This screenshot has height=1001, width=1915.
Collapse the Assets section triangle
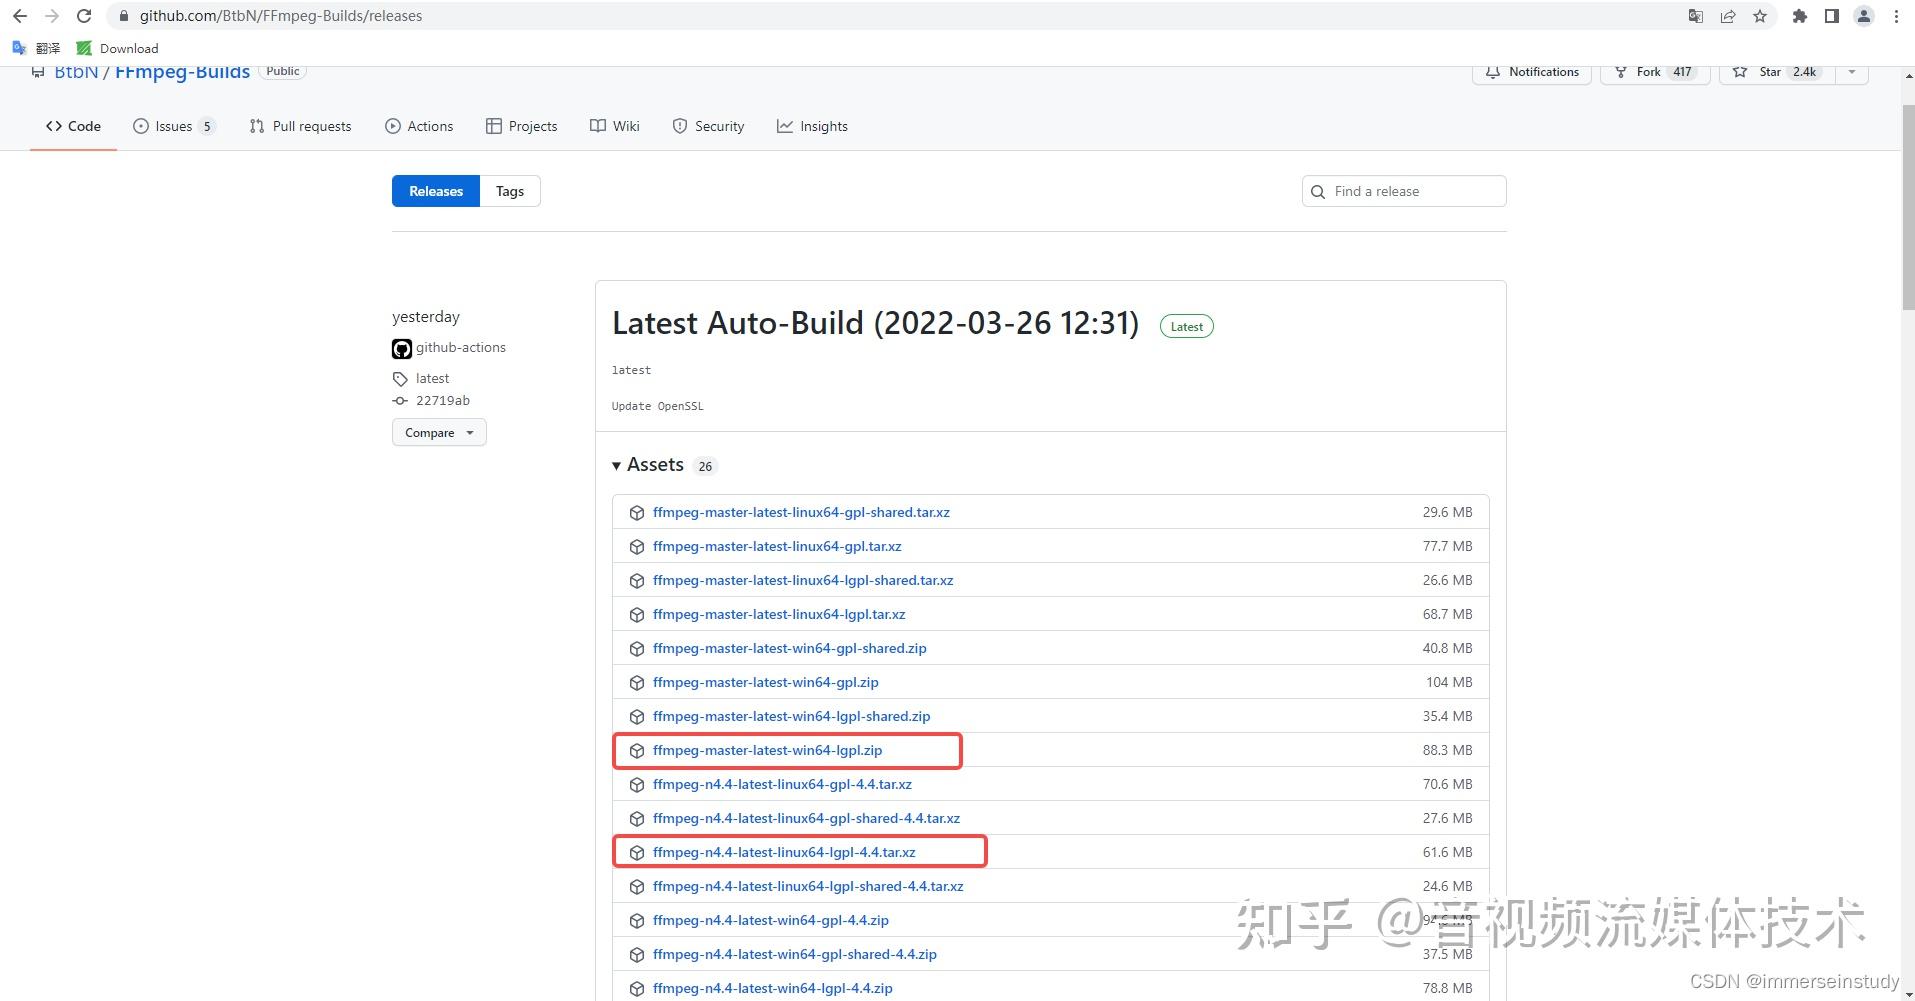[617, 466]
